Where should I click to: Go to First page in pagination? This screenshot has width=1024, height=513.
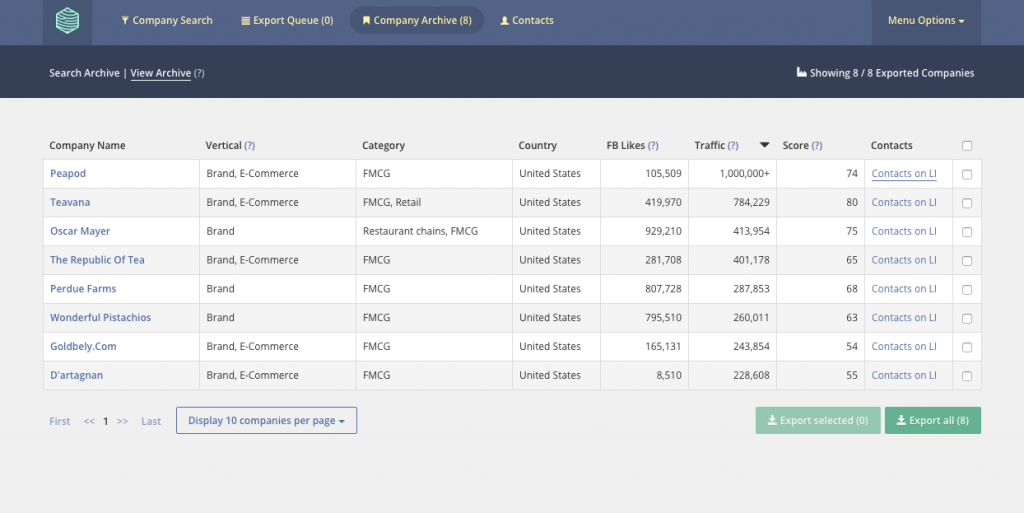pyautogui.click(x=59, y=421)
